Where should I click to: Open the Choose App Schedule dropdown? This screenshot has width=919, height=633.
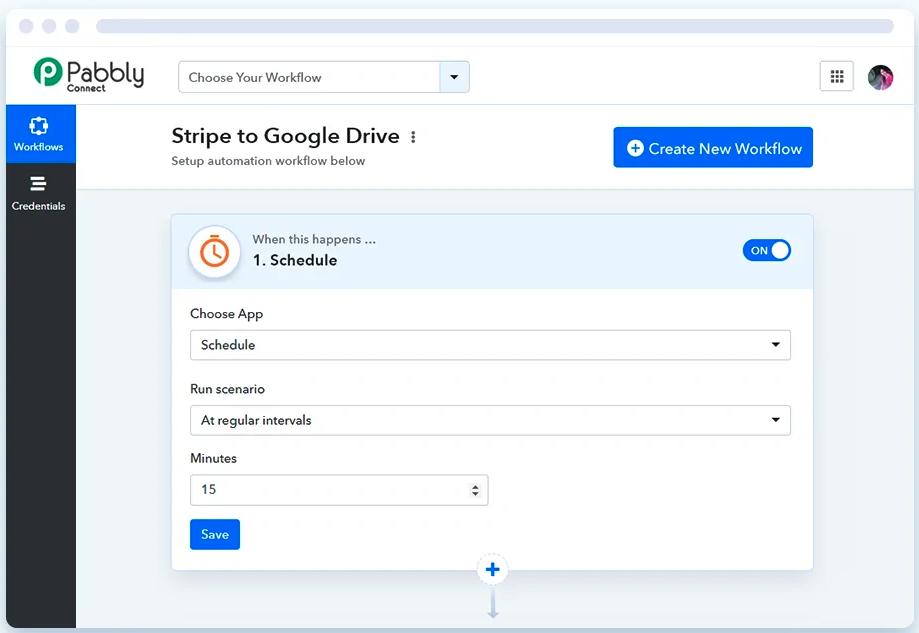coord(490,345)
